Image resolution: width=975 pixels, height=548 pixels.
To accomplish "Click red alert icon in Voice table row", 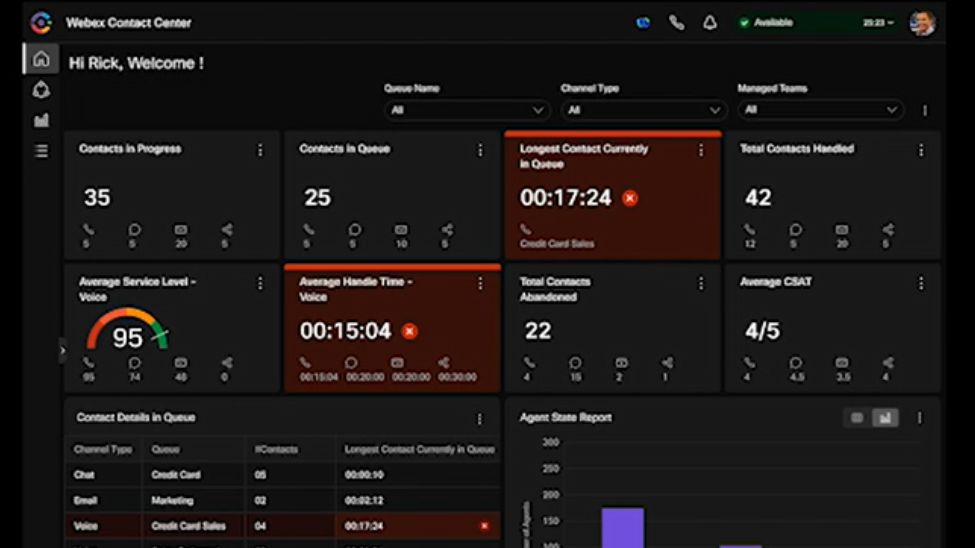I will 484,526.
